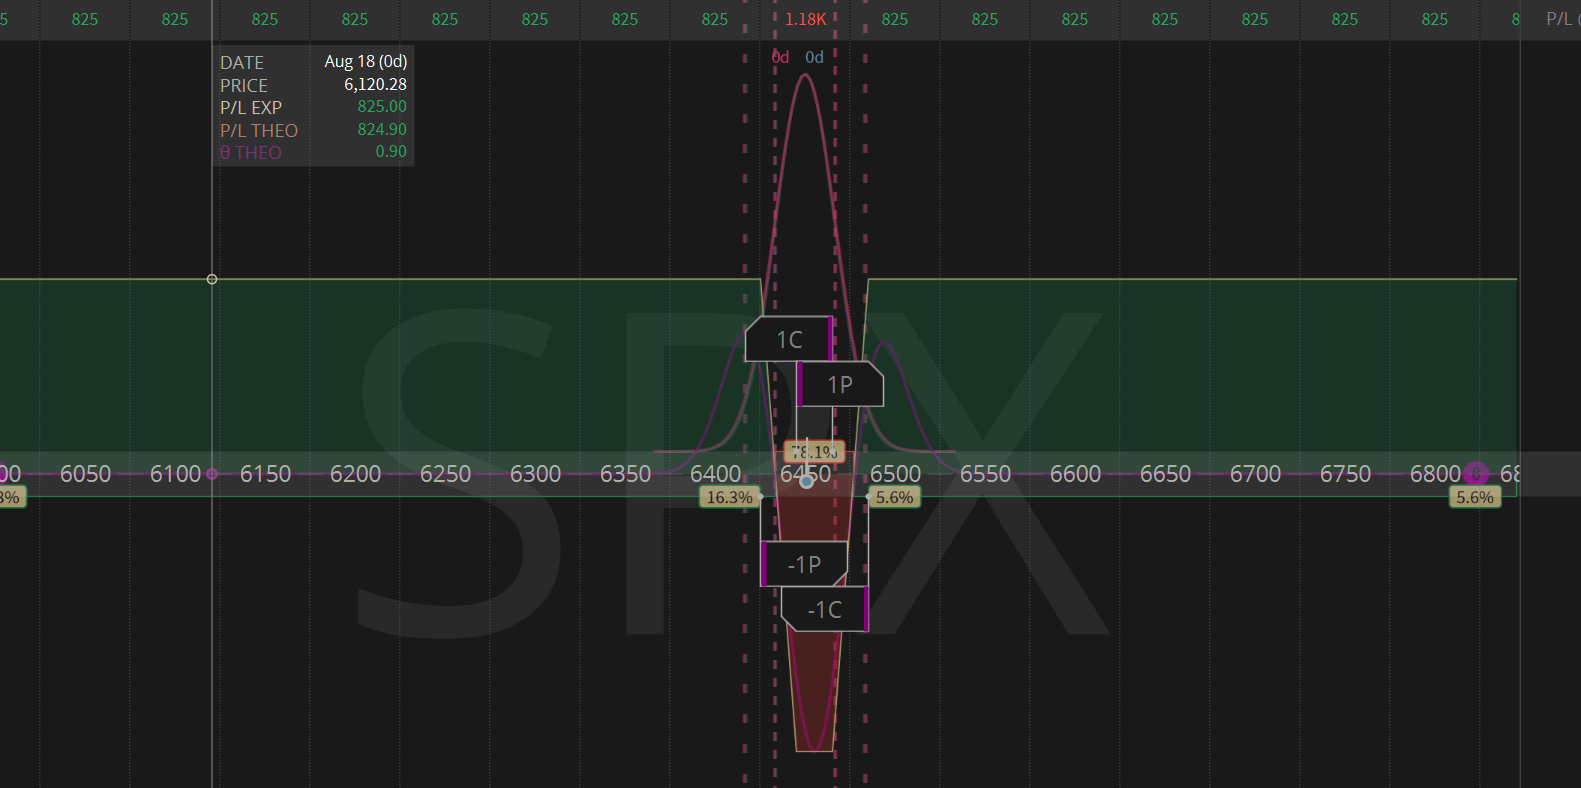Viewport: 1581px width, 788px height.
Task: Click the purple circle marker beside 6800
Action: pyautogui.click(x=1476, y=473)
